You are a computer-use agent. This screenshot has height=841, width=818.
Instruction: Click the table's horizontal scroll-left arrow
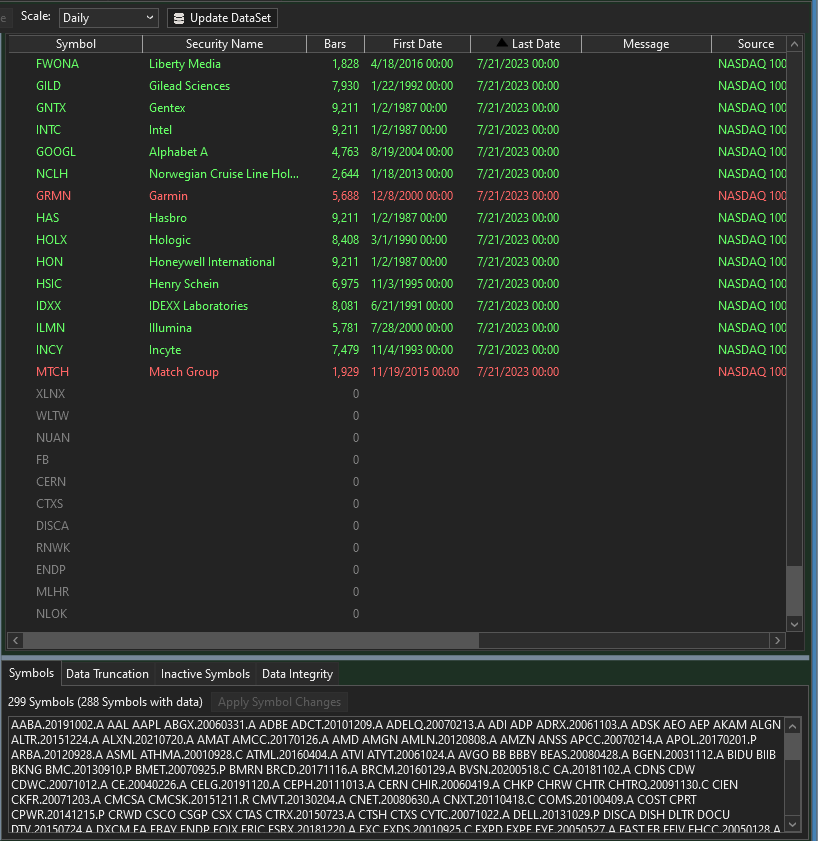click(x=16, y=640)
